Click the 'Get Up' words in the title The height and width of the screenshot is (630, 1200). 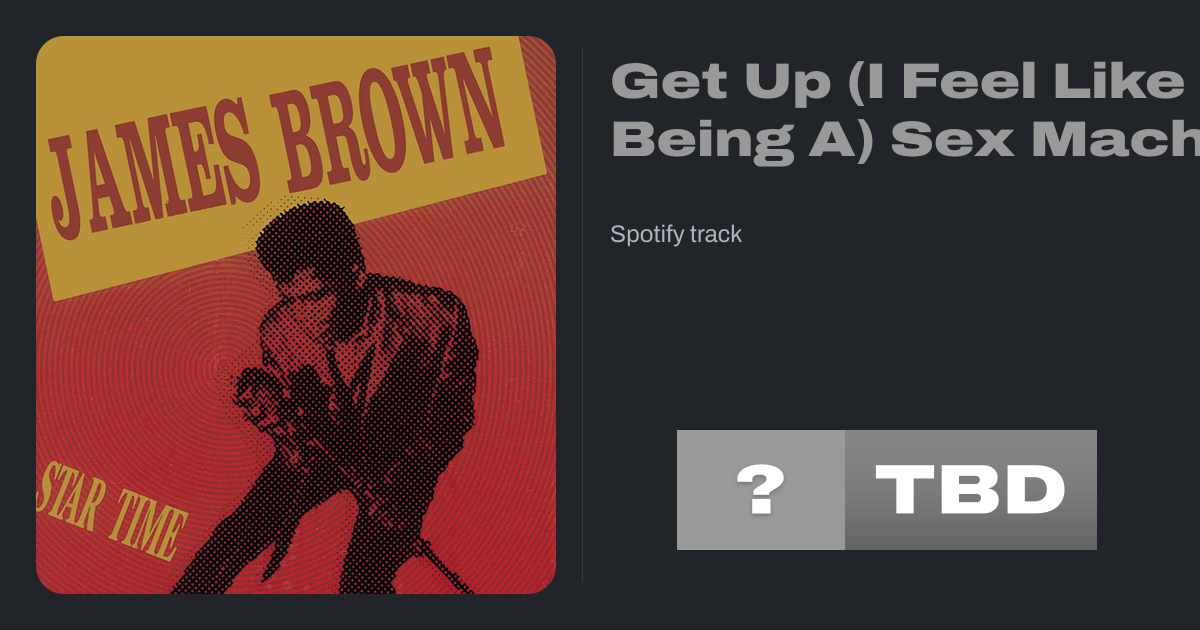tap(720, 80)
